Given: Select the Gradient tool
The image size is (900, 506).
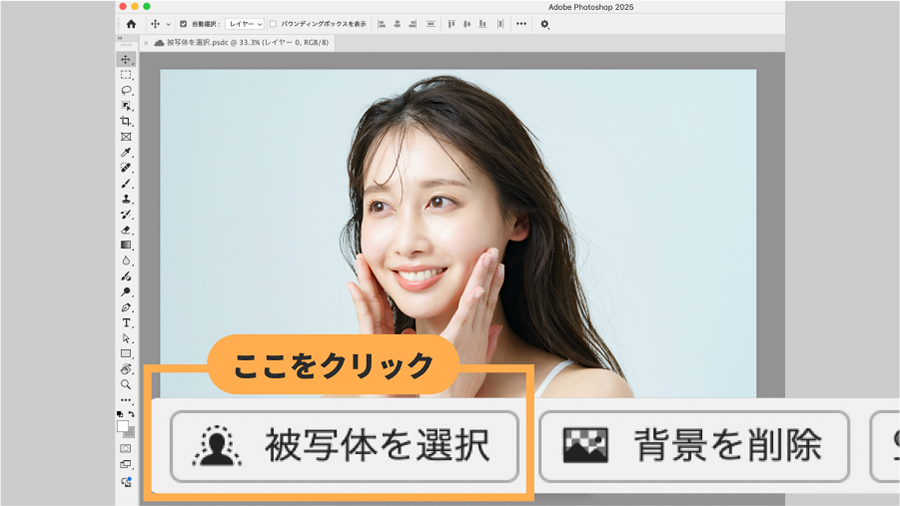Looking at the screenshot, I should (x=126, y=245).
